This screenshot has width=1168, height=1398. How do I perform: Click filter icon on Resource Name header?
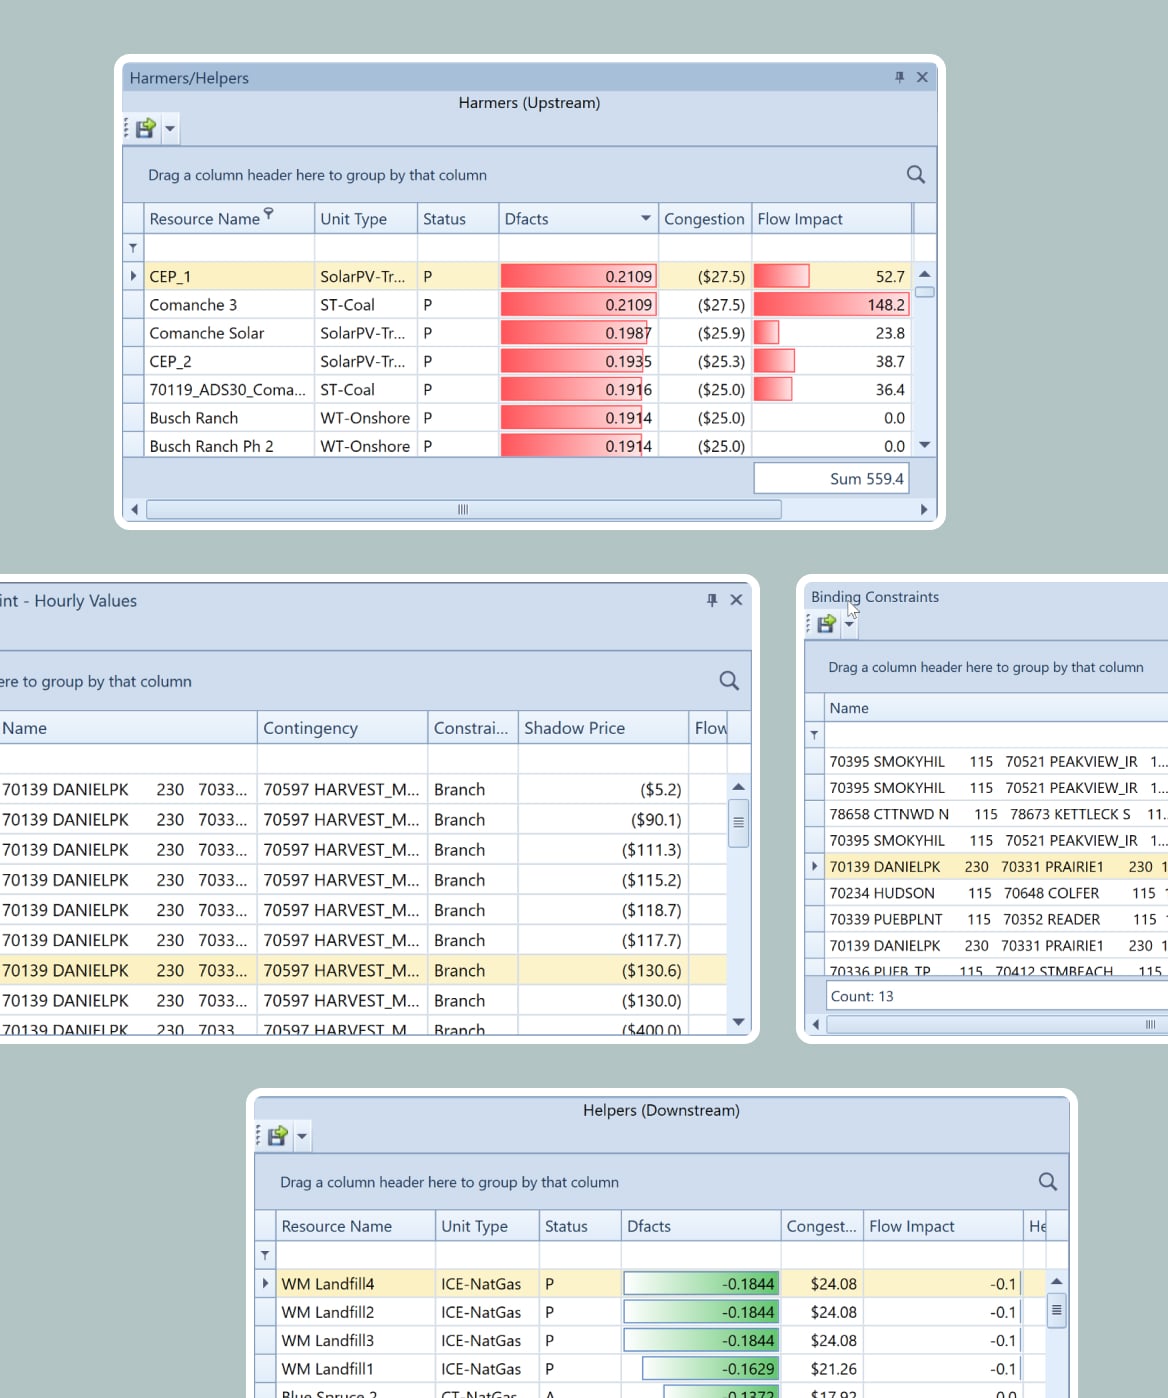[x=268, y=214]
